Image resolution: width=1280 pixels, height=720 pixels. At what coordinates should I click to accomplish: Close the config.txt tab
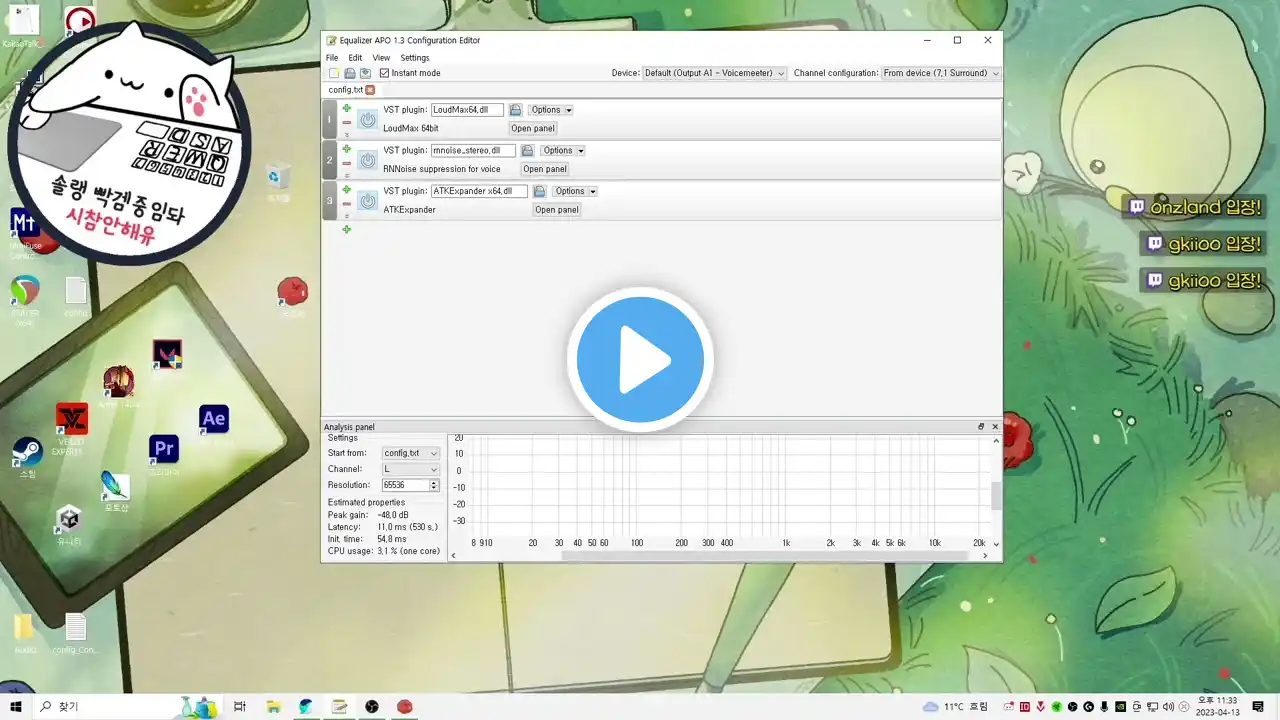click(x=370, y=90)
